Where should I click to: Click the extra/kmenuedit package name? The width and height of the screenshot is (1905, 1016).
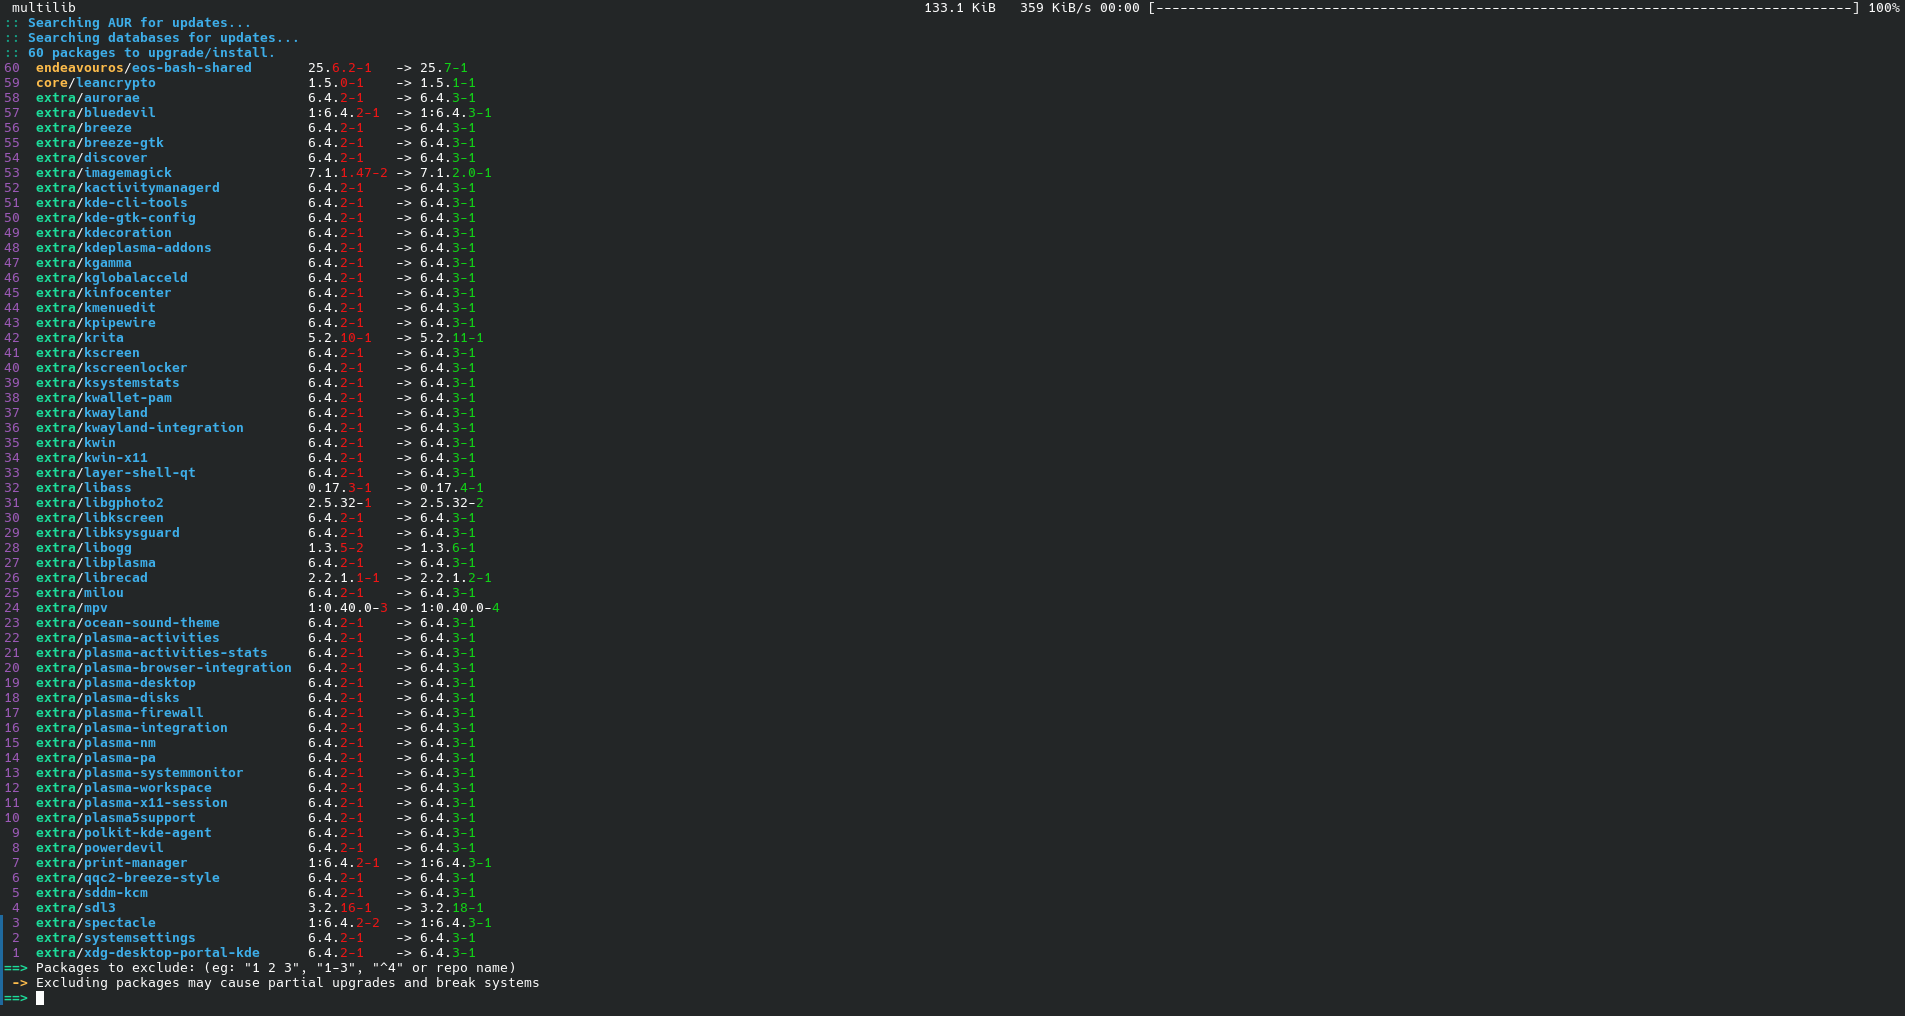tap(96, 308)
